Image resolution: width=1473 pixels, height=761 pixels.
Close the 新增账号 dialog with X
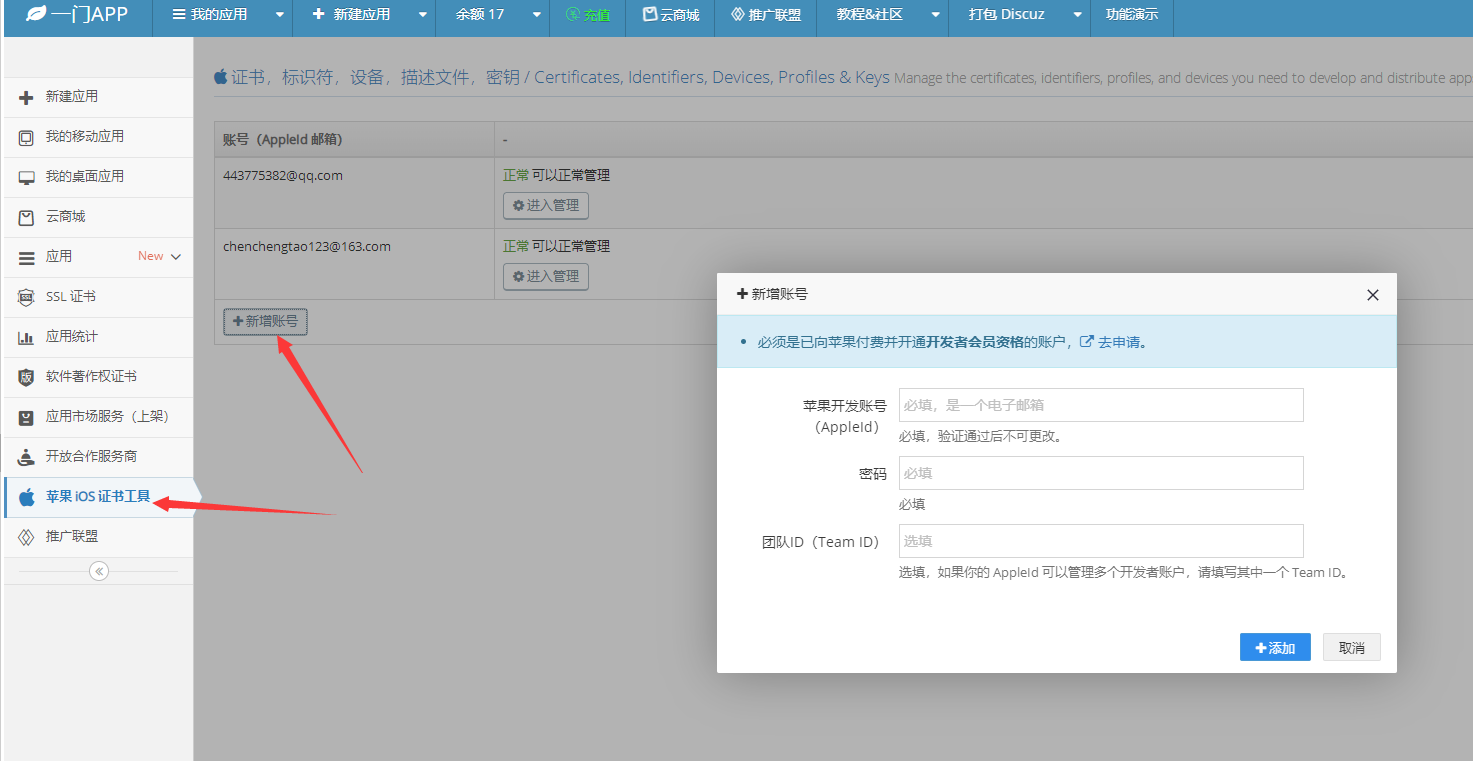tap(1372, 295)
